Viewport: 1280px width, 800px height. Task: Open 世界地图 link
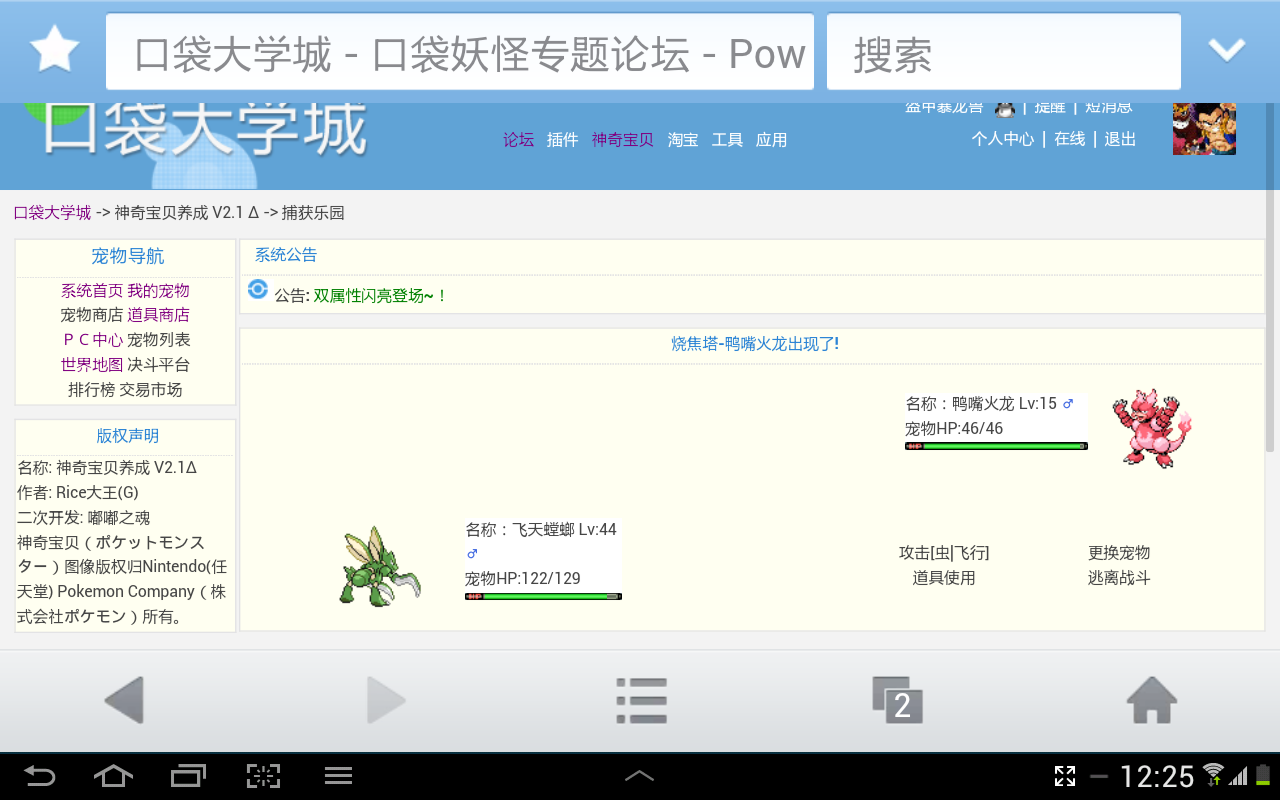click(x=92, y=365)
